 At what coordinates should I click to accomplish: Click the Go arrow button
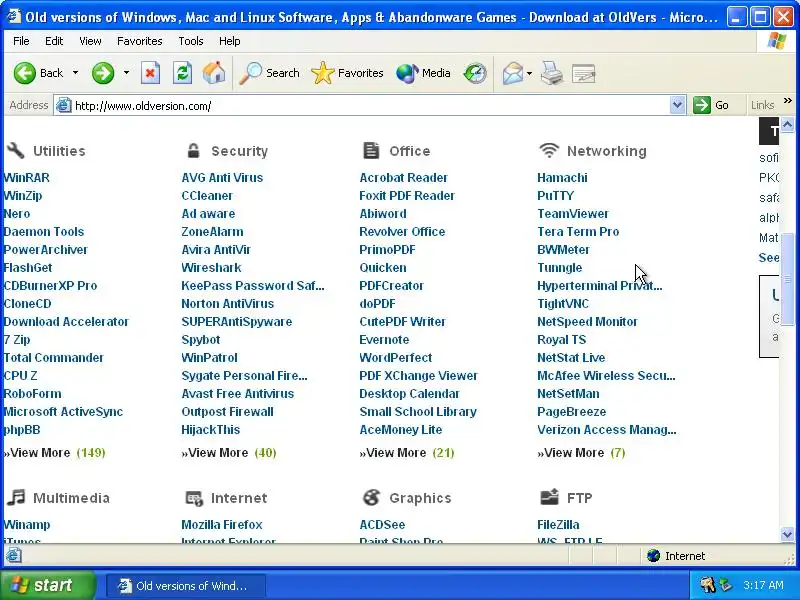[x=711, y=105]
